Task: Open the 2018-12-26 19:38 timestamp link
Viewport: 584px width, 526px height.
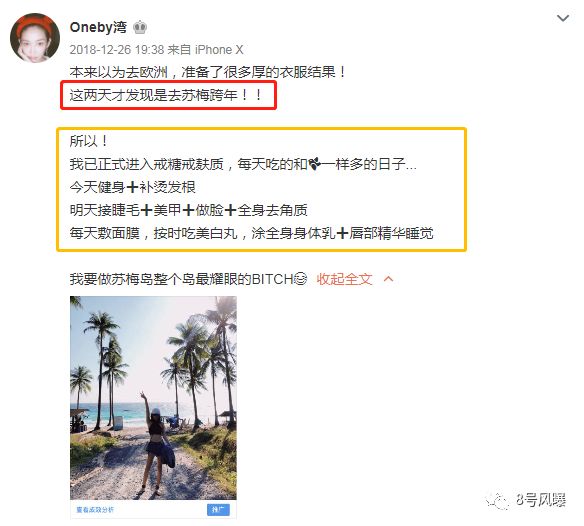Action: 117,50
